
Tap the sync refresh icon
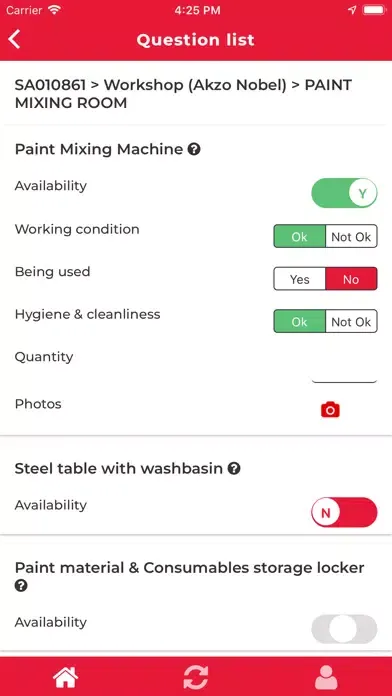pyautogui.click(x=196, y=678)
